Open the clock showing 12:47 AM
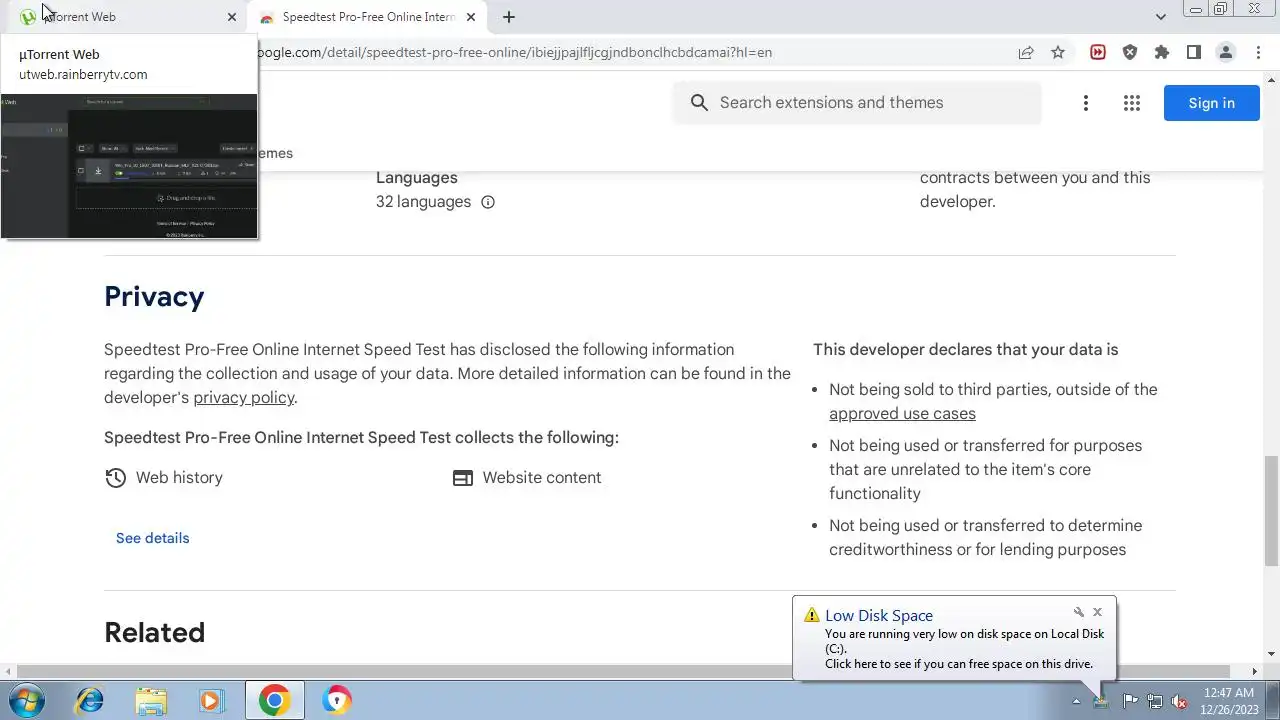1280x720 pixels. (x=1229, y=701)
